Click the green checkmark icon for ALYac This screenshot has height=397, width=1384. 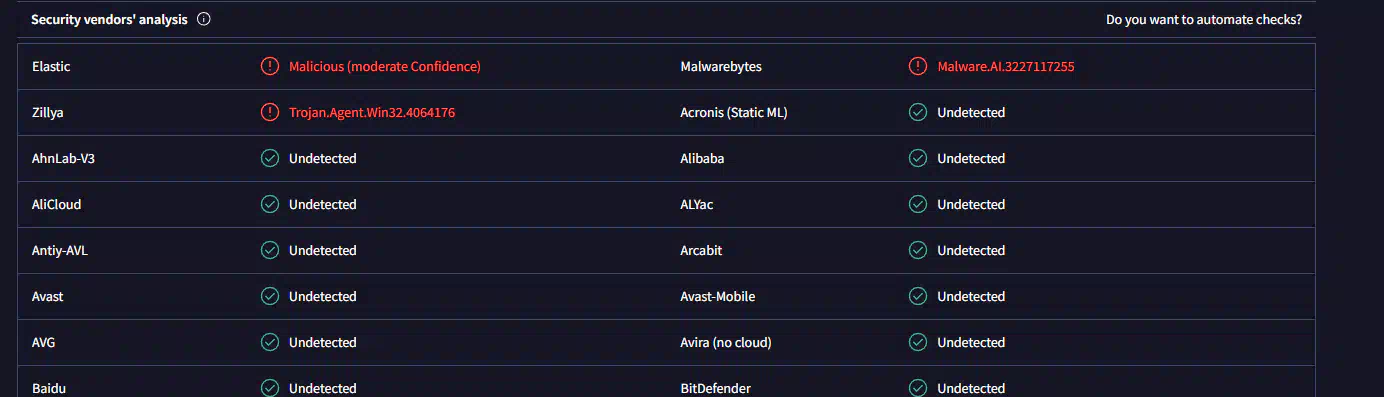918,204
